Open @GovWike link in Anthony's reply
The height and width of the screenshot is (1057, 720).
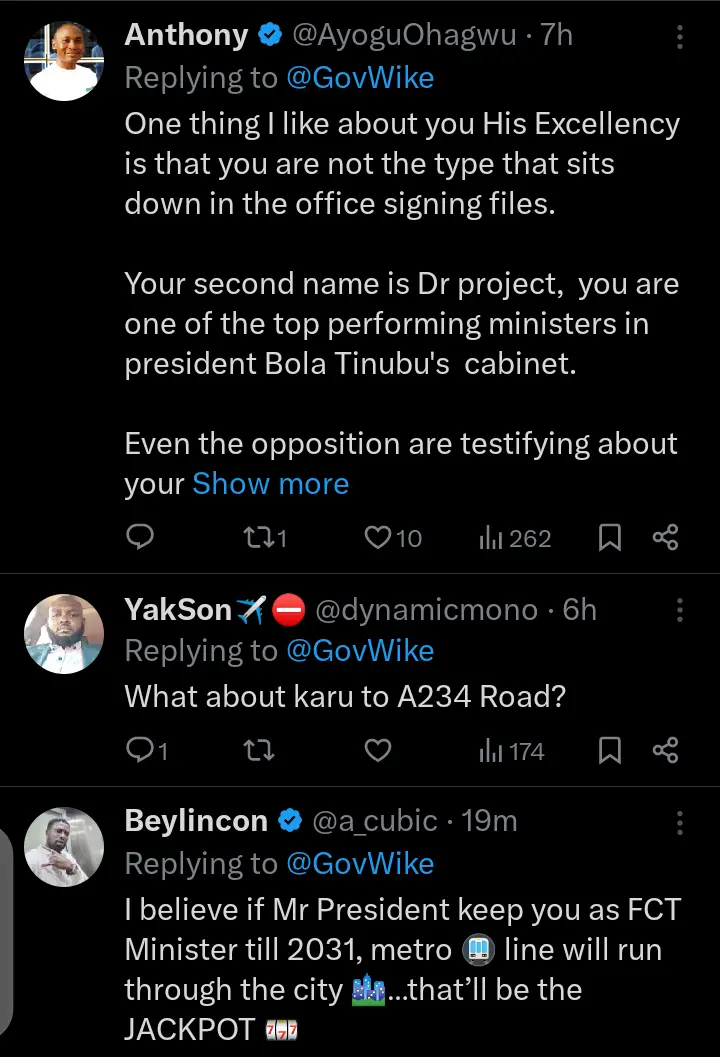point(360,77)
